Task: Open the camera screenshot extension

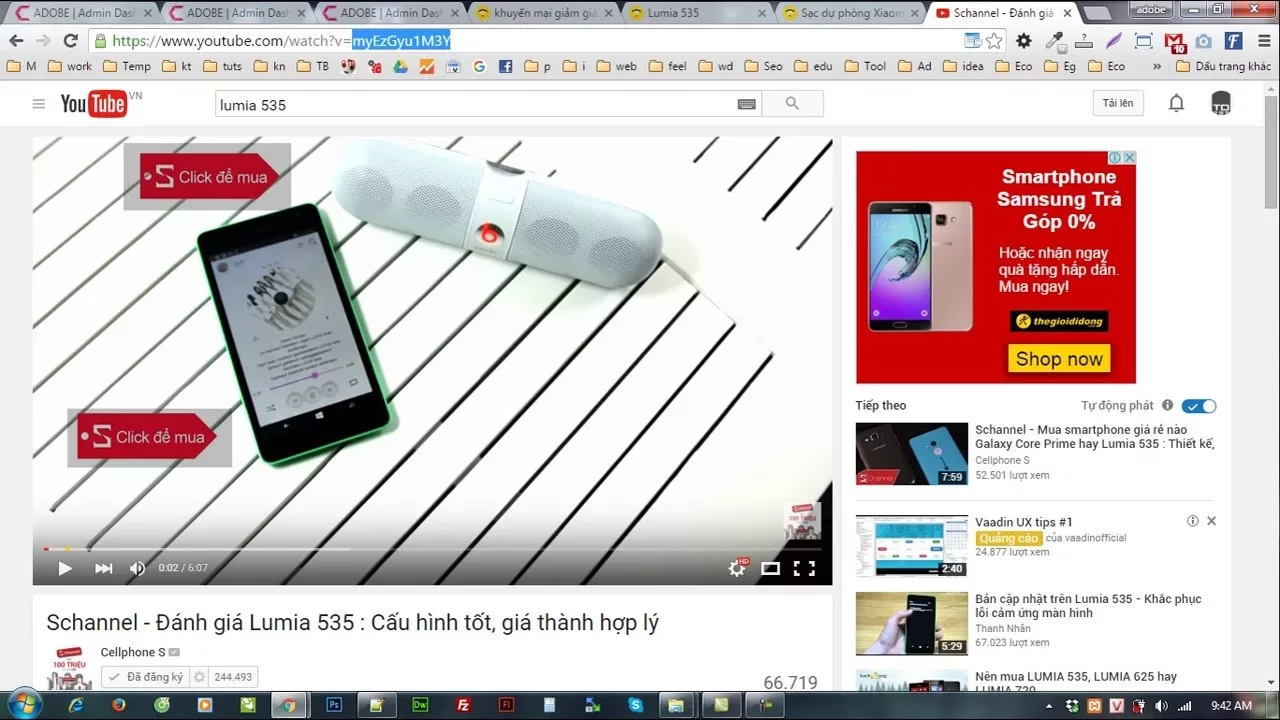Action: coord(1204,41)
